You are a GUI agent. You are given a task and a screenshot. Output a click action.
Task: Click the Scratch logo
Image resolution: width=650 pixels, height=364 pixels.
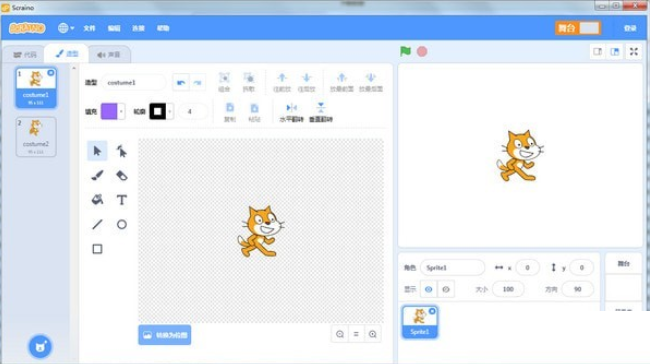point(27,28)
